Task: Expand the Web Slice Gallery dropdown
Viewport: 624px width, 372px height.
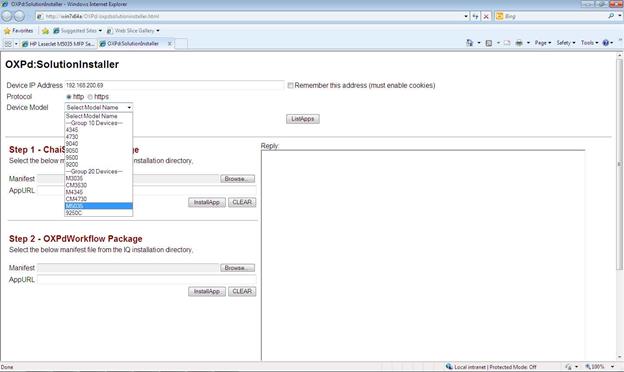Action: tap(158, 31)
